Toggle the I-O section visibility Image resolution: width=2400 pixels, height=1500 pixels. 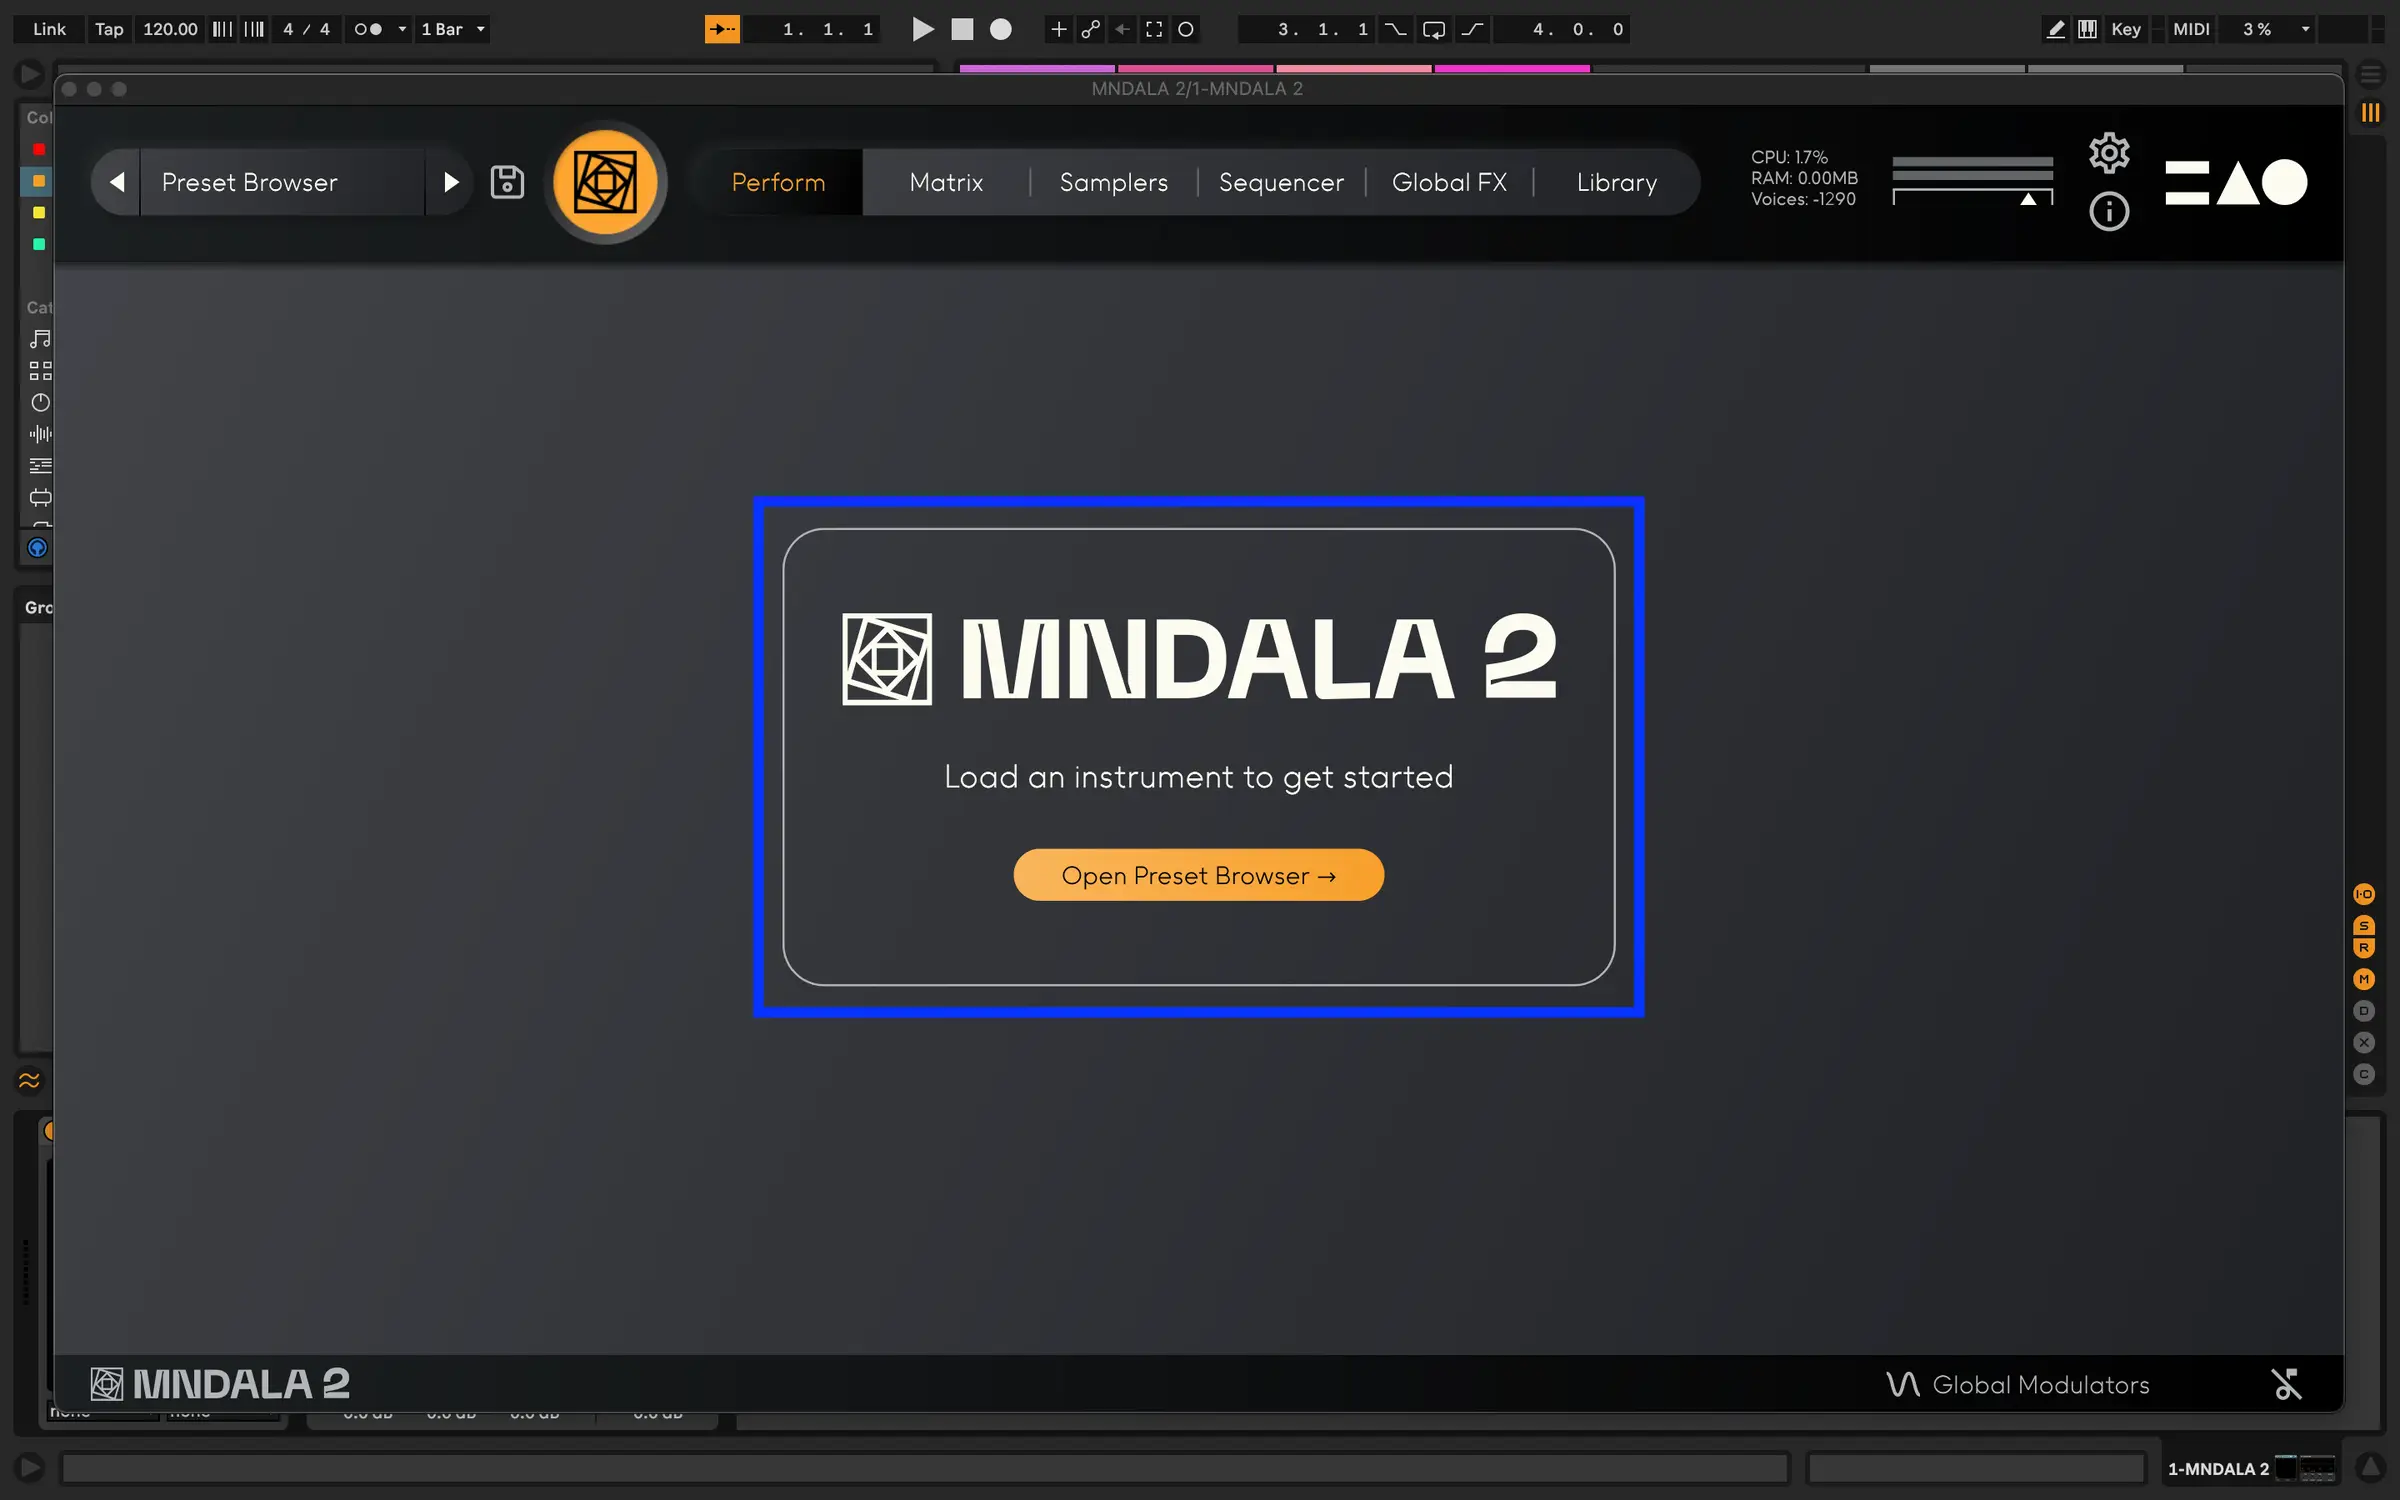coord(2364,893)
